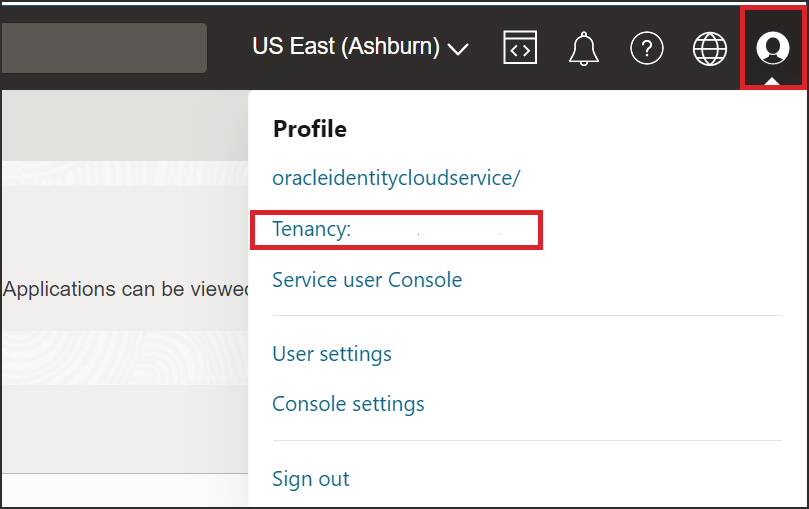Click the chevron beside the region name
Viewport: 809px width, 509px height.
(x=459, y=48)
